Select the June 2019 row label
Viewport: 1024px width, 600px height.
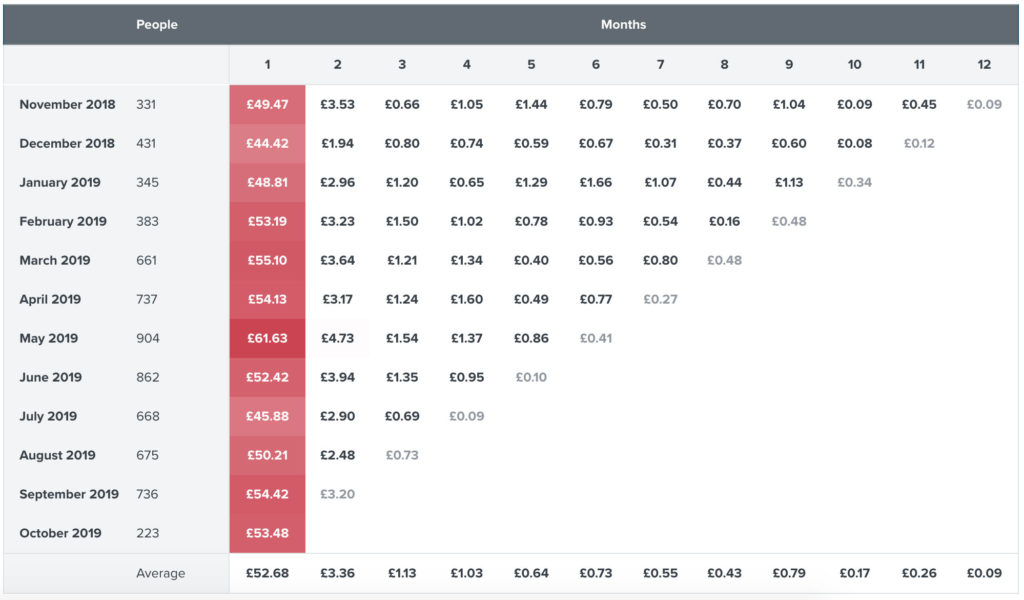point(50,377)
